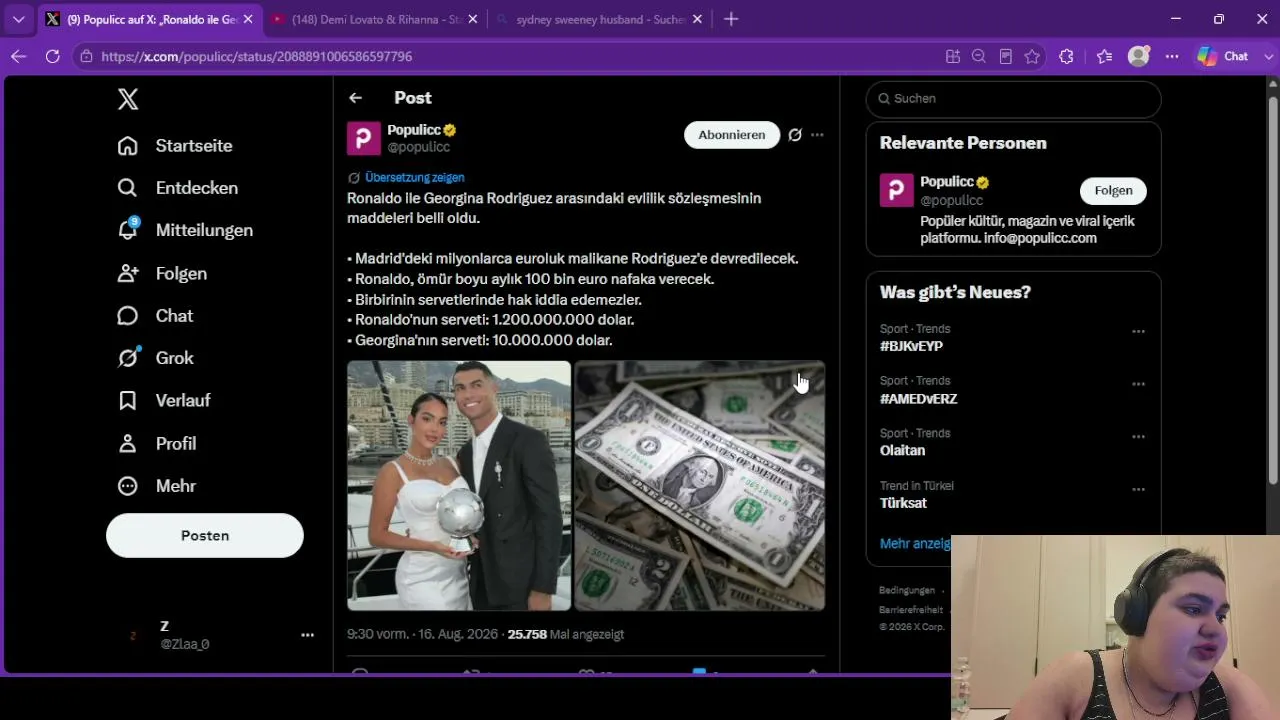Image resolution: width=1280 pixels, height=720 pixels.
Task: Open the dollar bills image
Action: [700, 486]
